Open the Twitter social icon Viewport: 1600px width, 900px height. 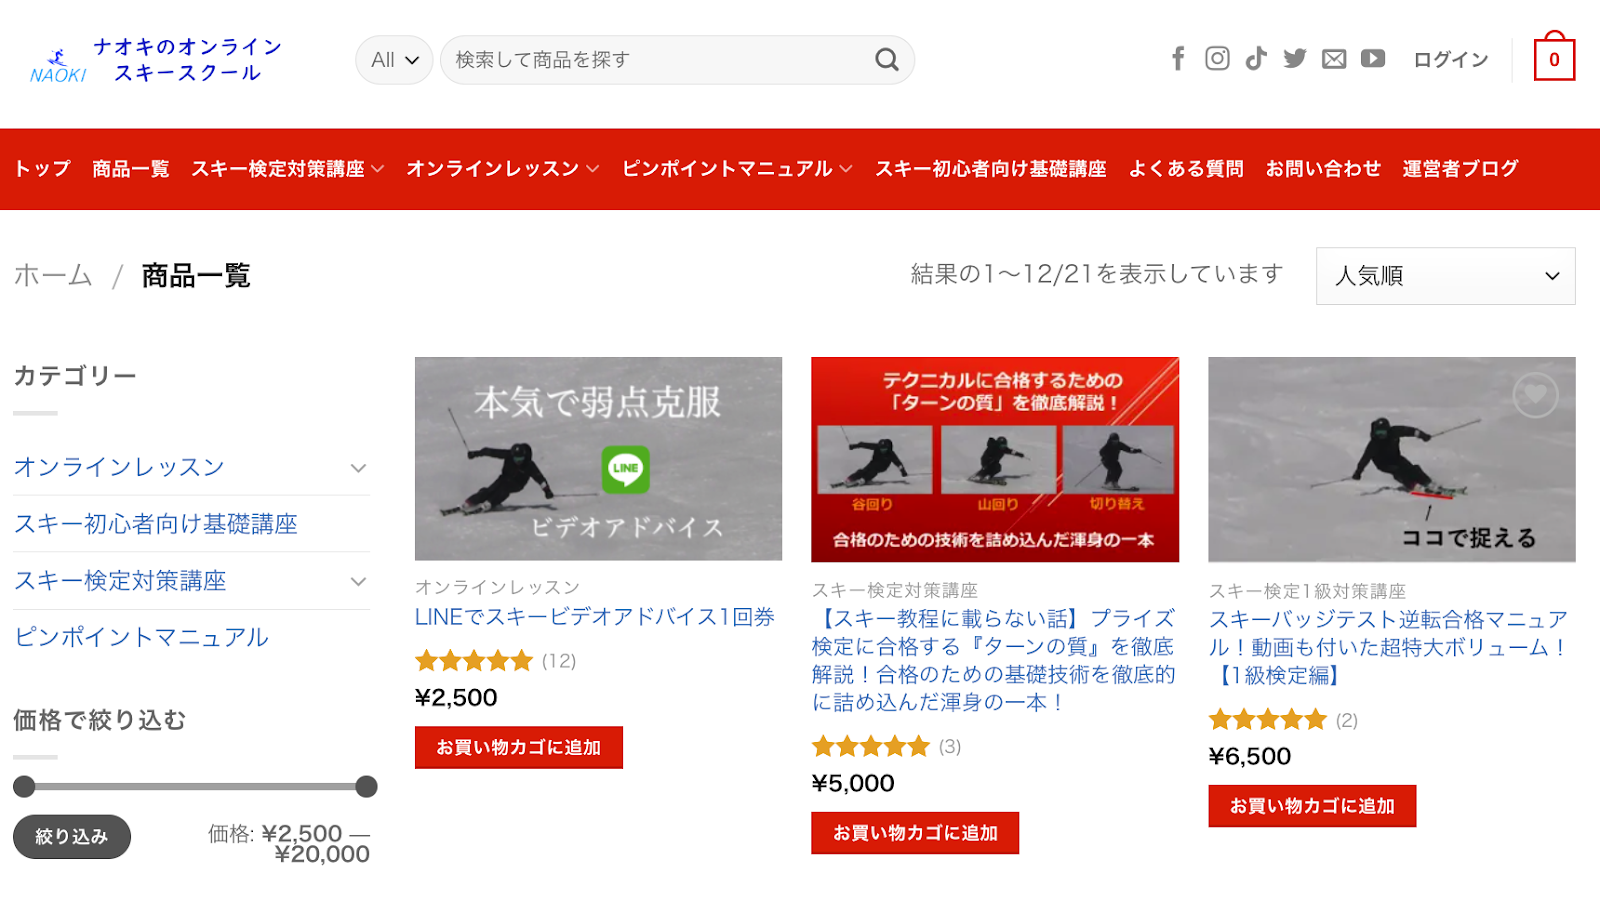pos(1295,59)
